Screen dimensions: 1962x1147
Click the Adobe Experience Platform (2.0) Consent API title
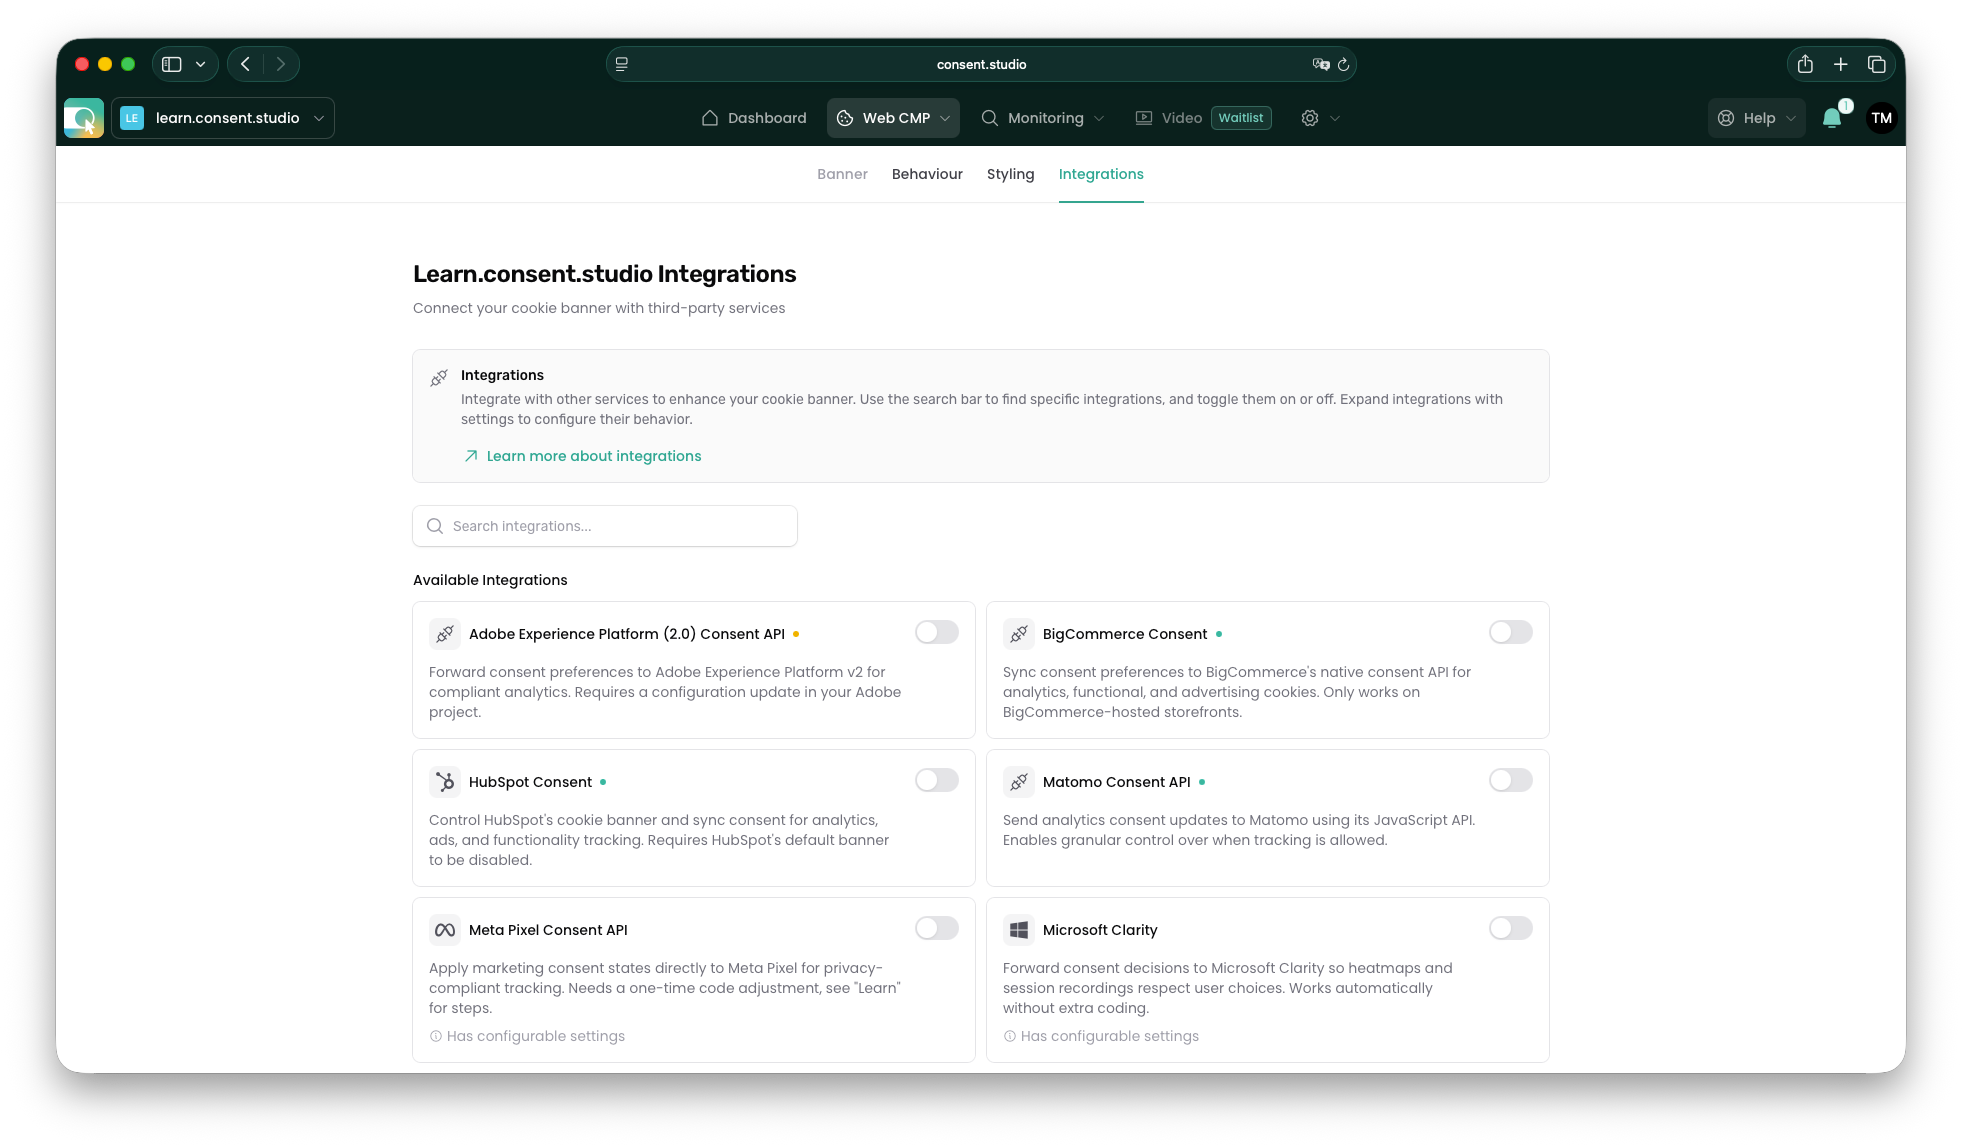point(627,634)
